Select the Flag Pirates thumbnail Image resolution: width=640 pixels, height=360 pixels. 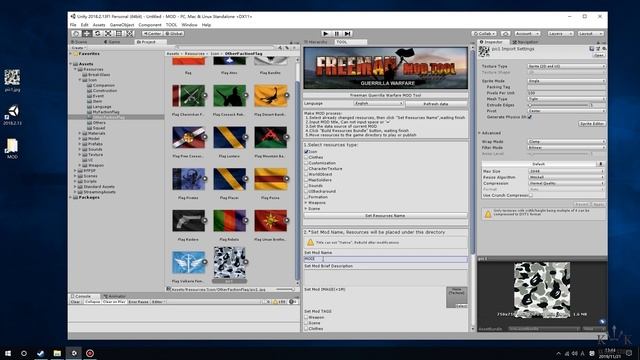[189, 179]
